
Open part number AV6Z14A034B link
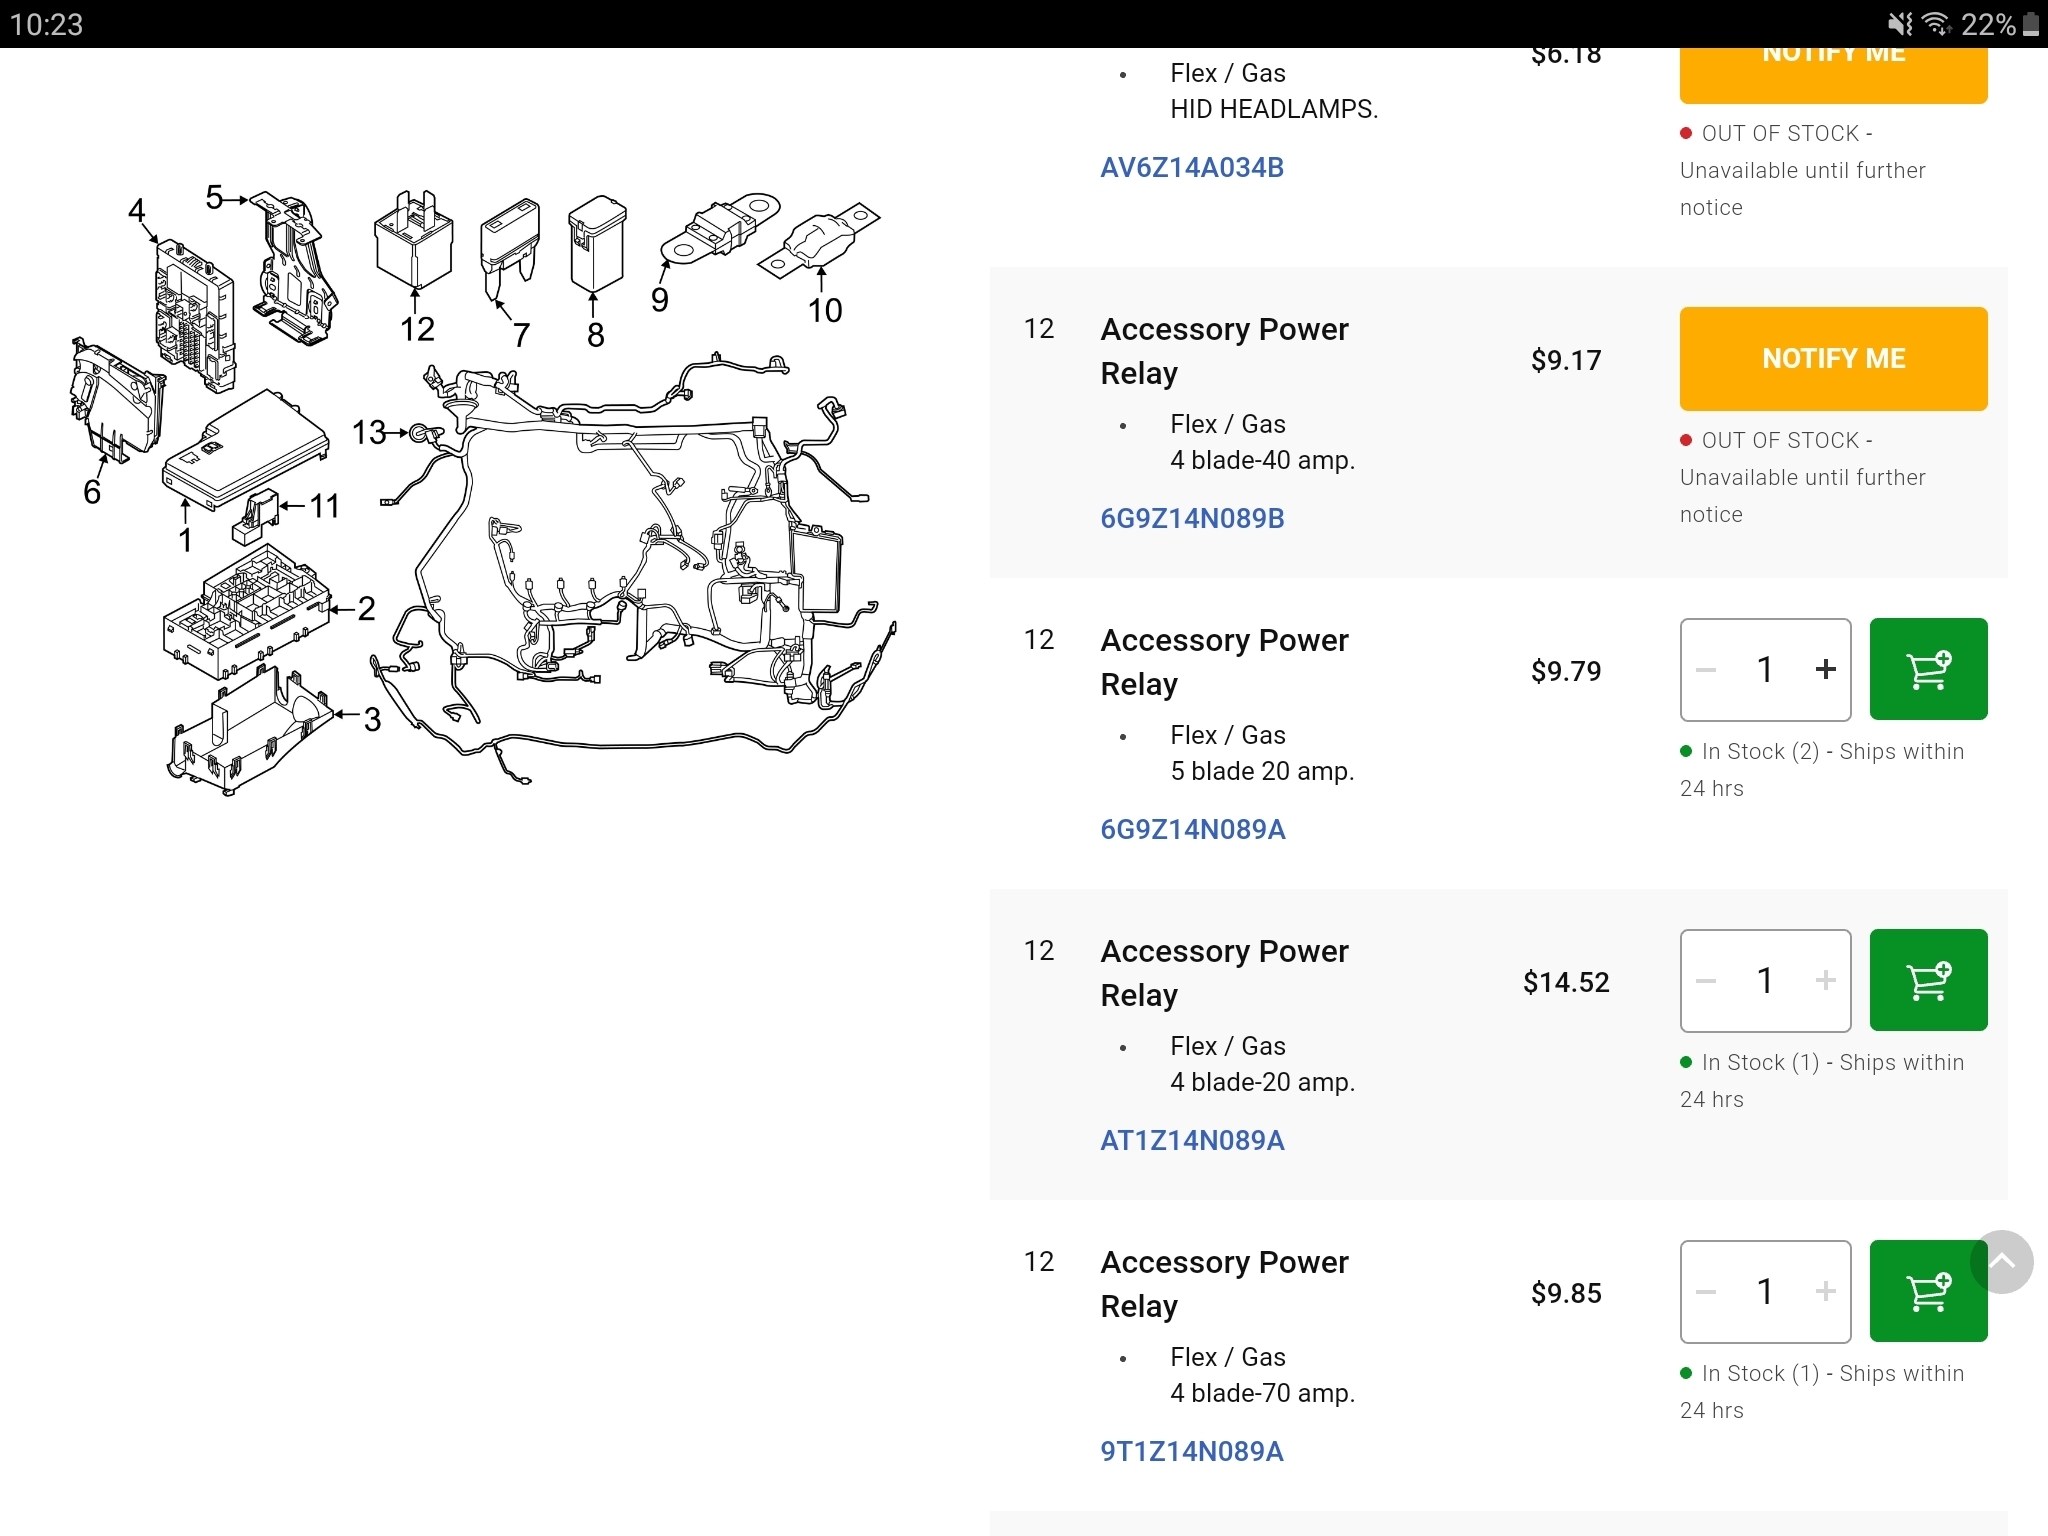pos(1192,167)
